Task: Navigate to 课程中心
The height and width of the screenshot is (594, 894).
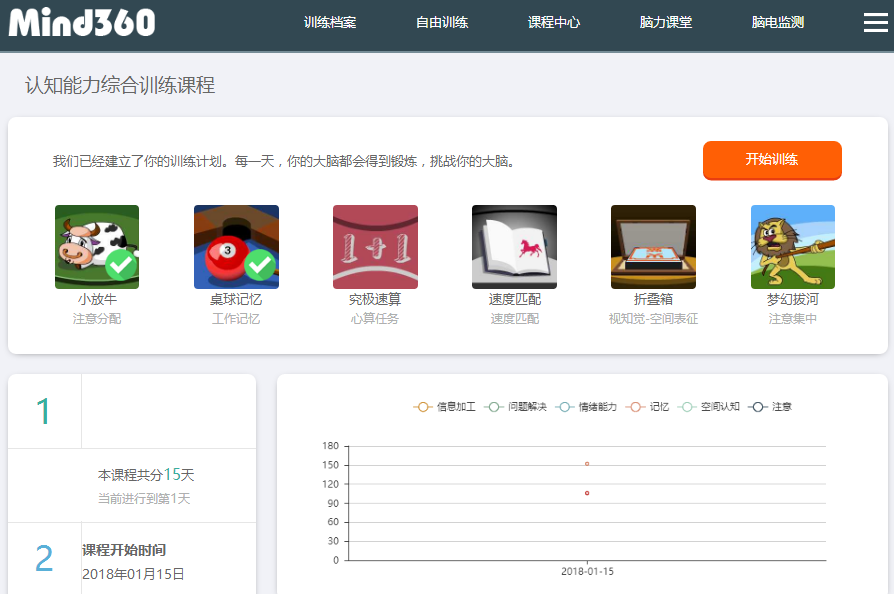Action: [x=554, y=23]
